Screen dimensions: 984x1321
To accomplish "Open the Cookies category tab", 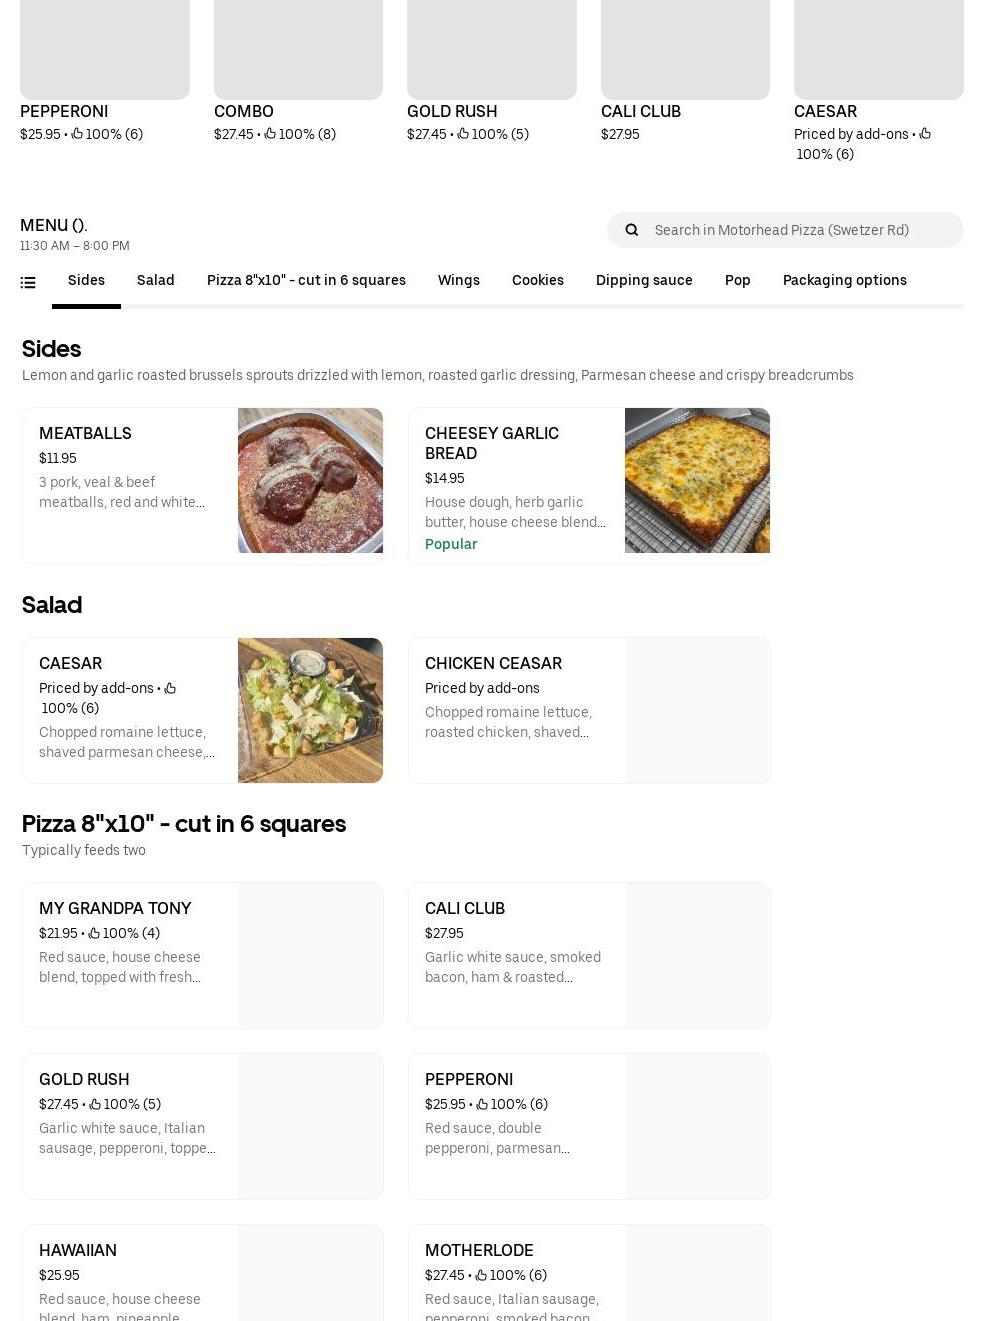I will [x=538, y=280].
